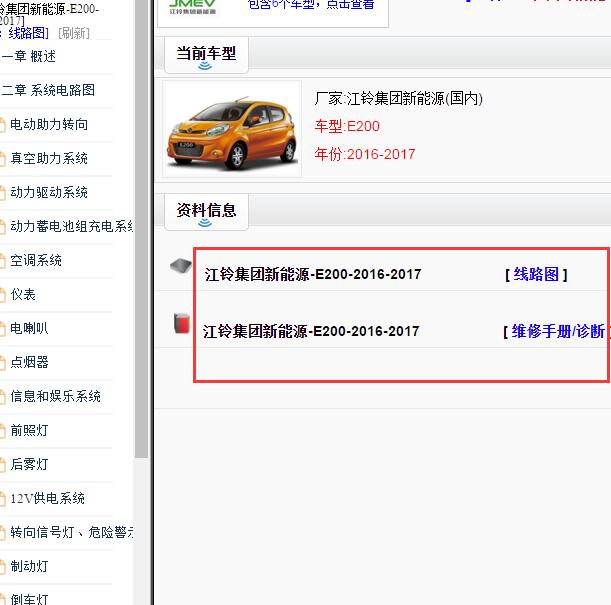Click document icon beside 点烟器
The image size is (611, 605).
[2, 363]
